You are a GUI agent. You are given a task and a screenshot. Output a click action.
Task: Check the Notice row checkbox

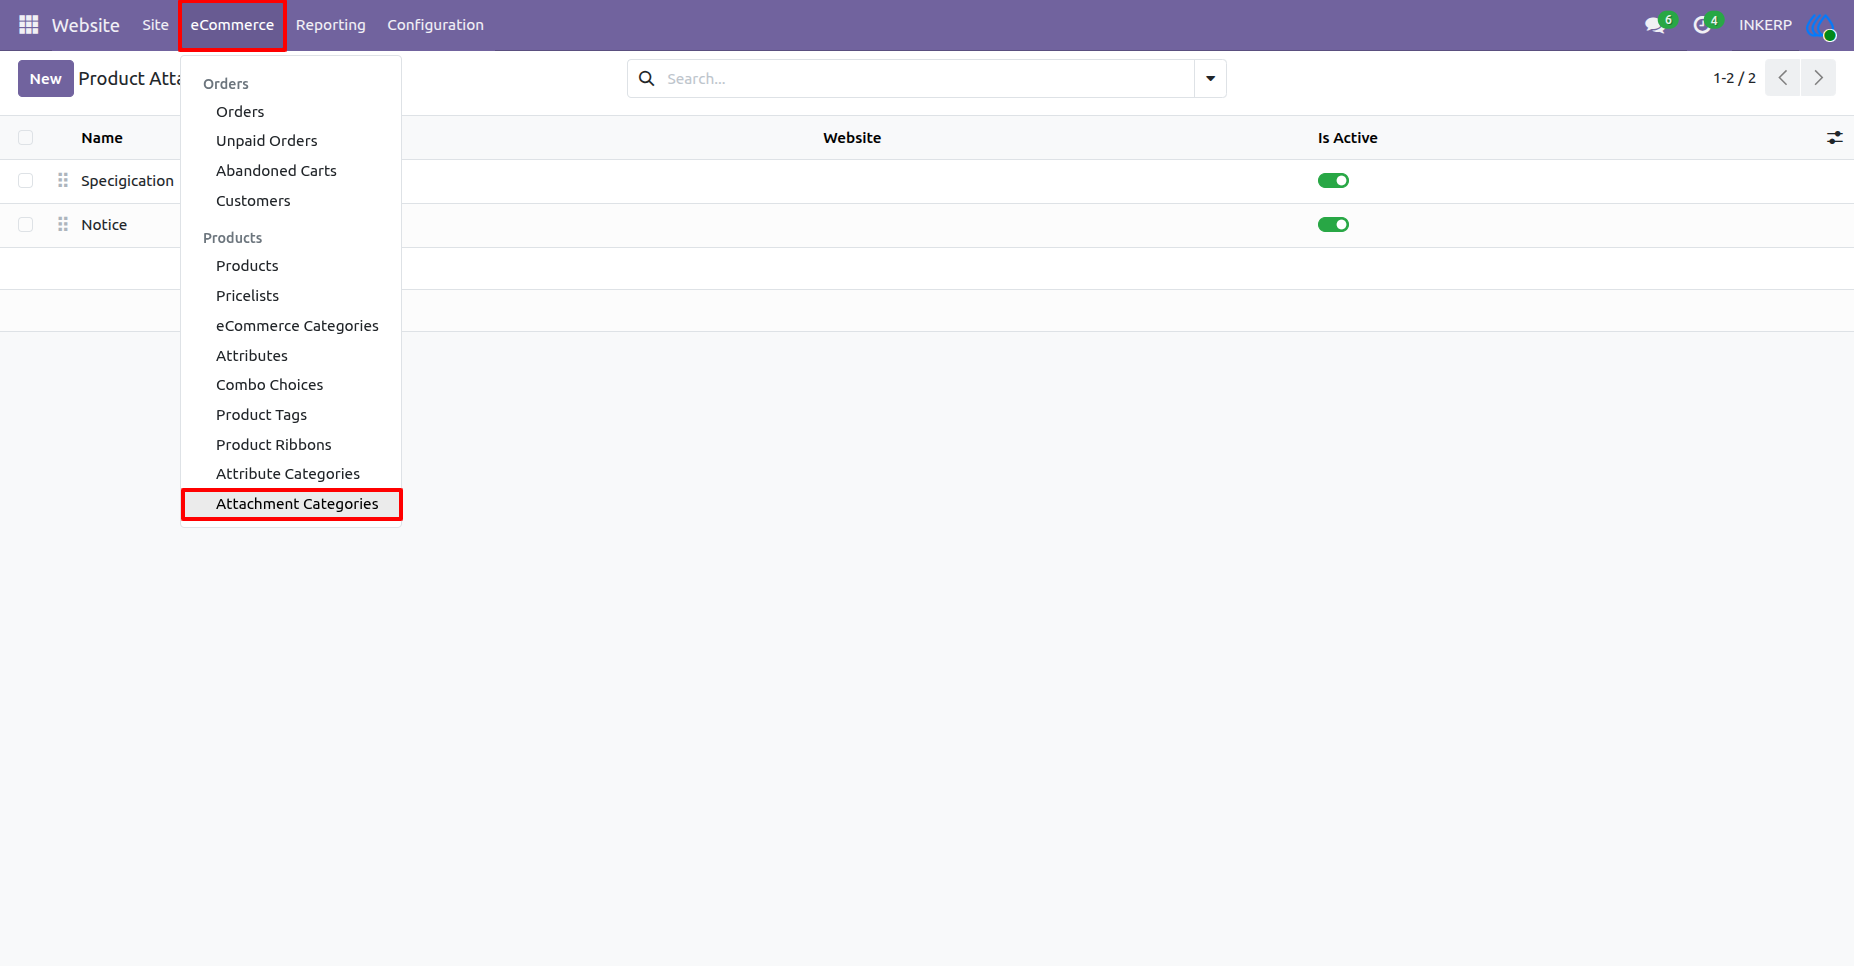26,224
